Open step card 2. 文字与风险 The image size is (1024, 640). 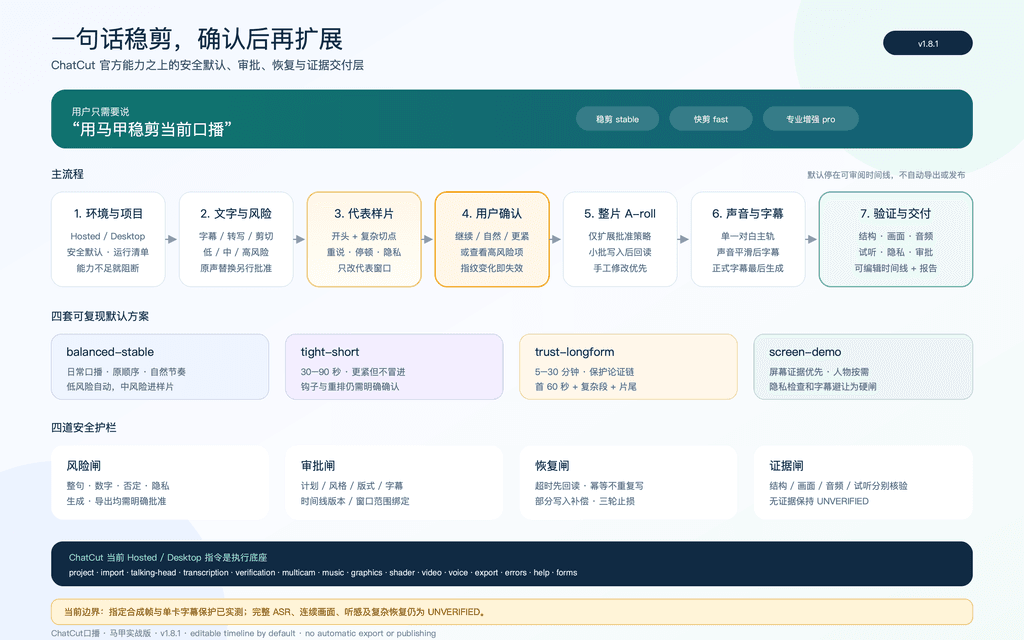pos(236,239)
